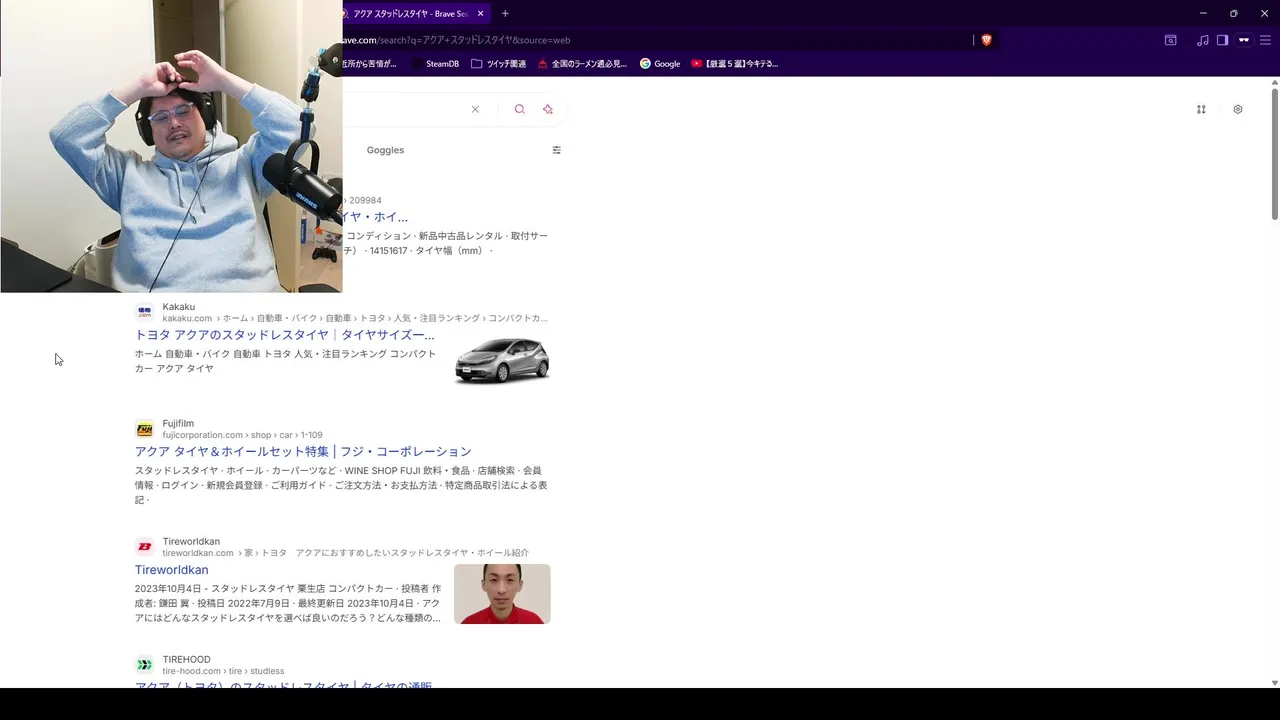Click the scrollbar up arrow
The width and height of the screenshot is (1280, 720).
[1274, 81]
